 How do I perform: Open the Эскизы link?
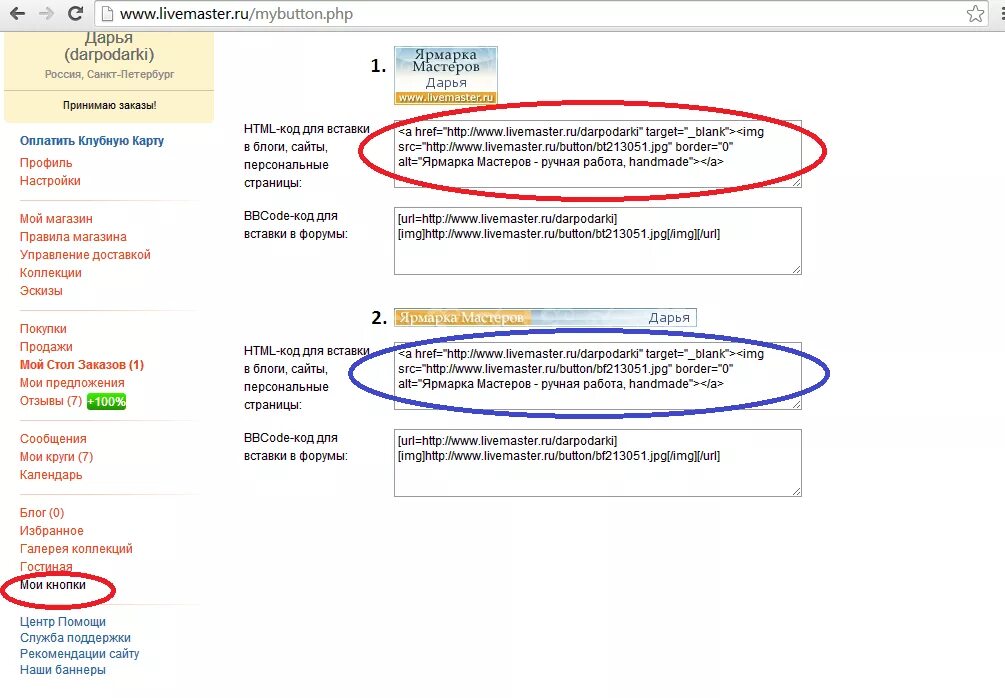[41, 290]
